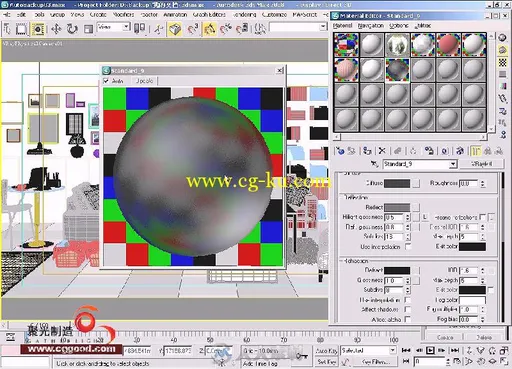Toggle Window/Crossing selection icon
This screenshot has width=512, height=369.
pyautogui.click(x=38, y=29)
